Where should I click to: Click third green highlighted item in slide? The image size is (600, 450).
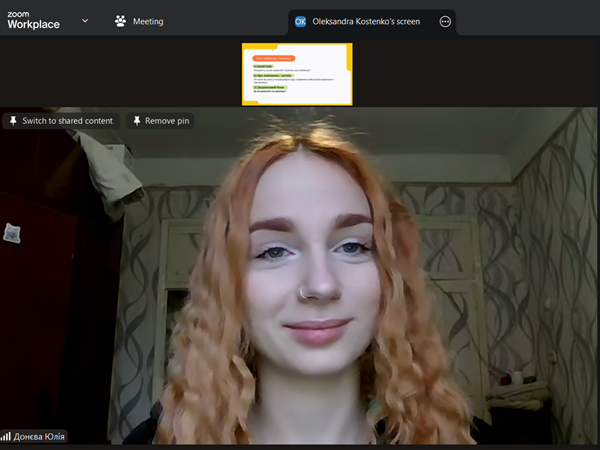[x=272, y=87]
